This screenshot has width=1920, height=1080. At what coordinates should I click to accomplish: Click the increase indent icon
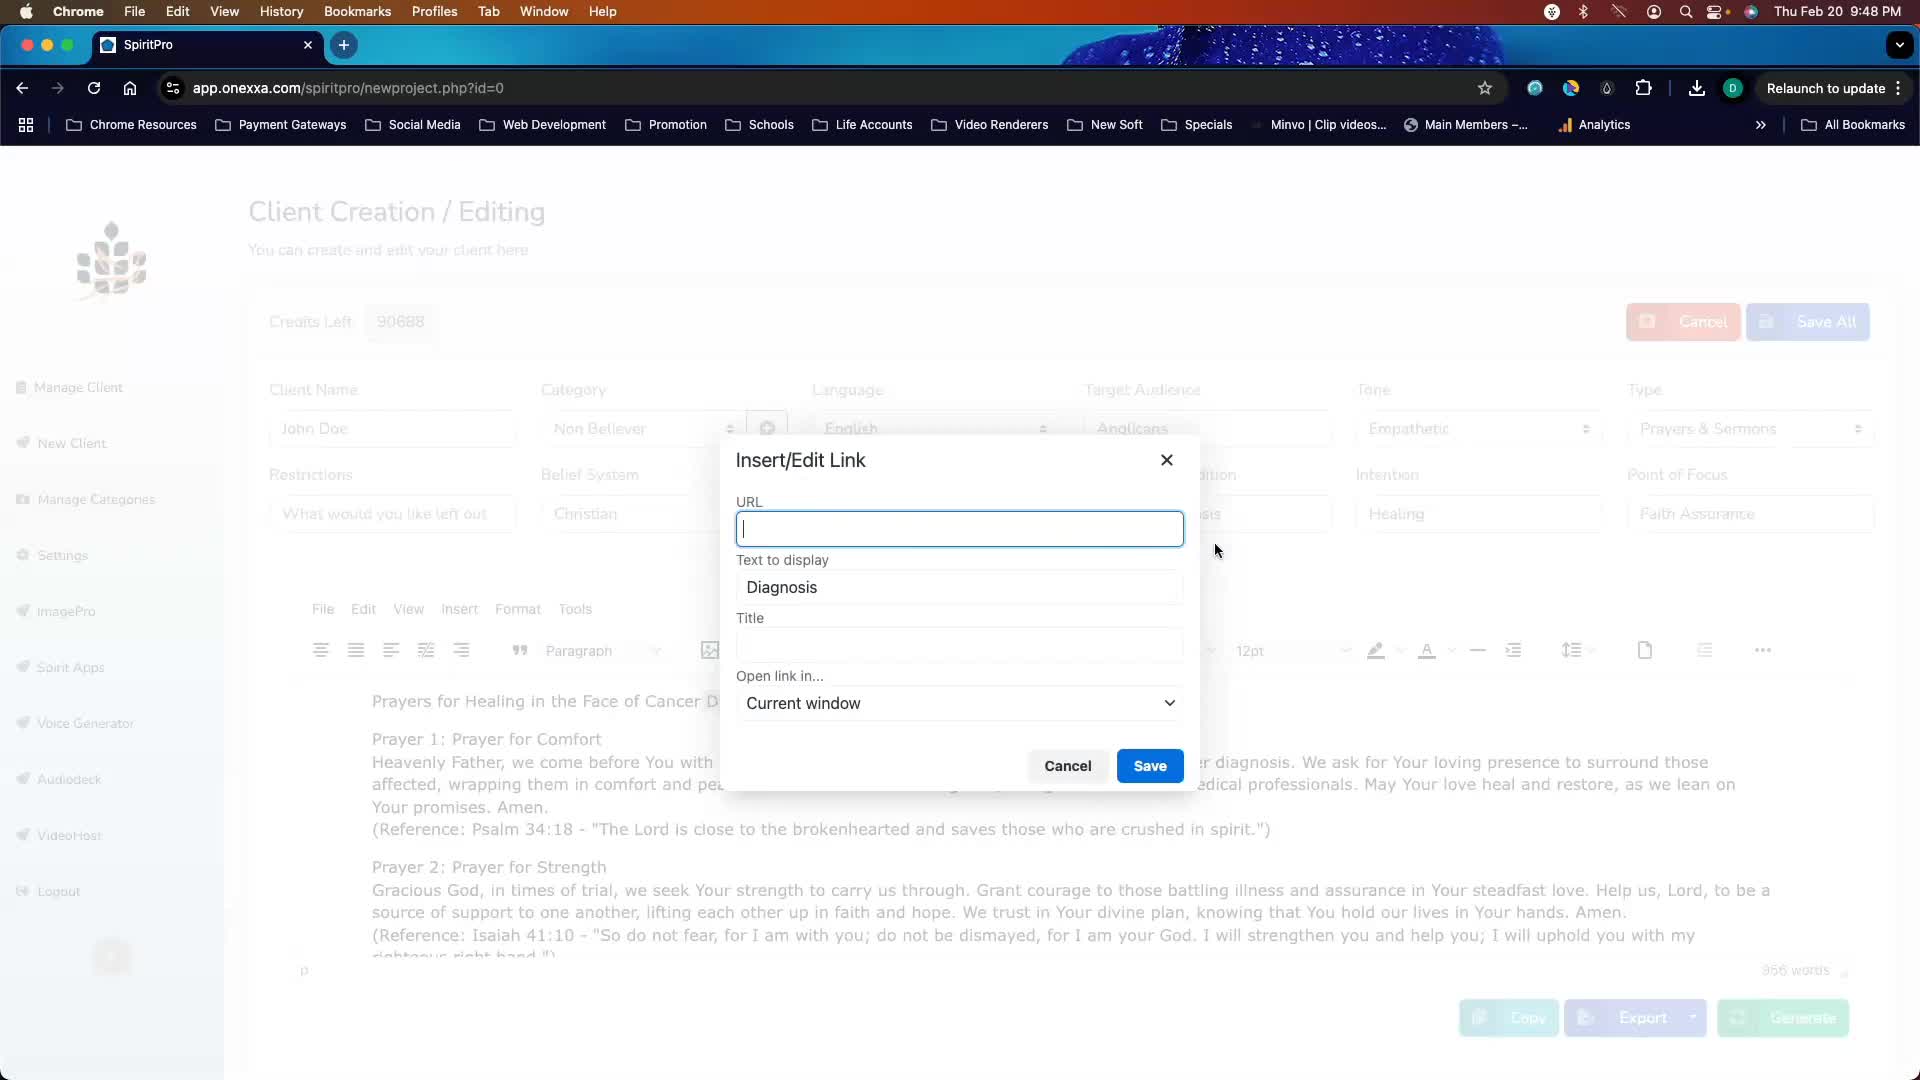tap(1513, 650)
